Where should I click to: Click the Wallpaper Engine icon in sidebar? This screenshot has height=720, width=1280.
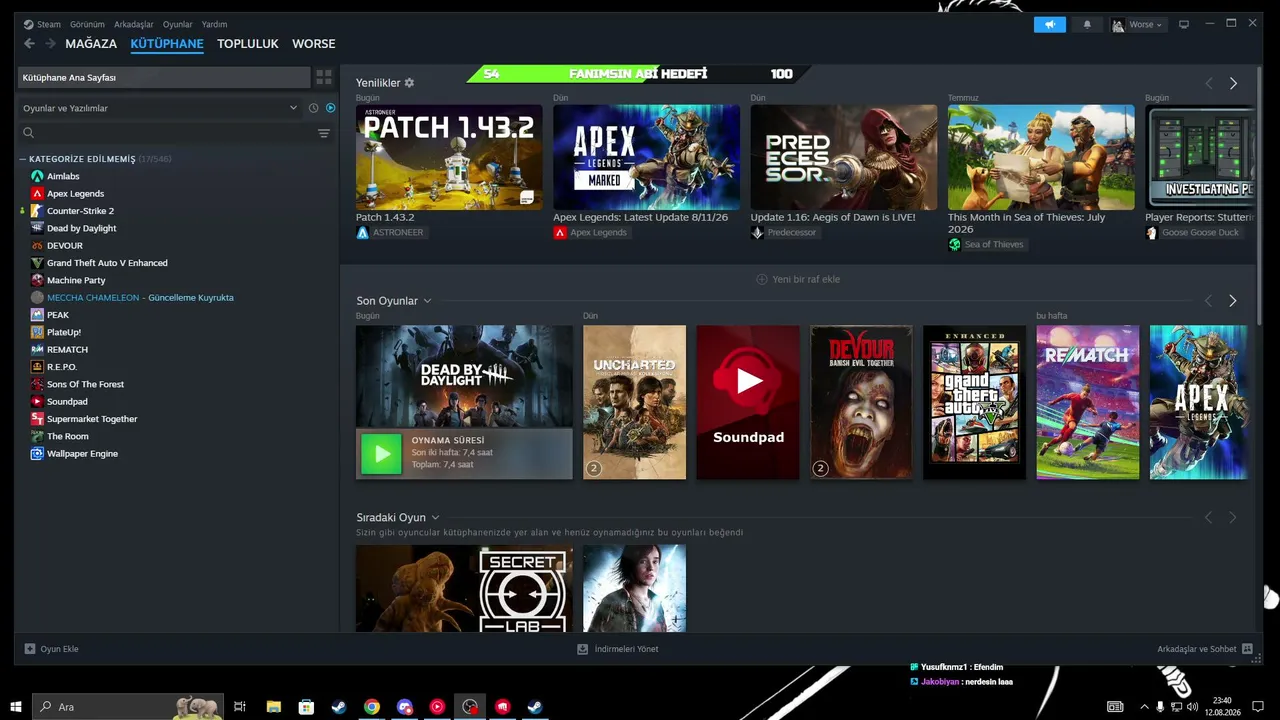pyautogui.click(x=37, y=454)
